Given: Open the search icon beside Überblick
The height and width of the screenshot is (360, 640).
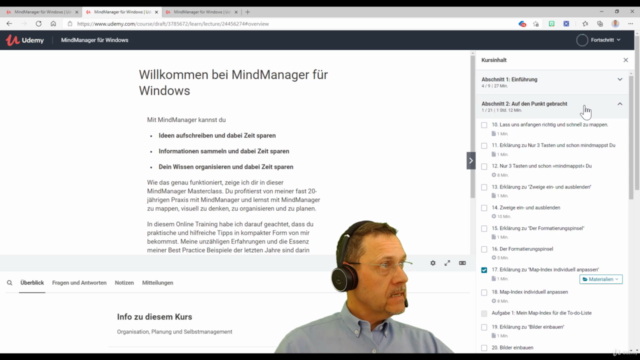Looking at the screenshot, I should pos(9,282).
